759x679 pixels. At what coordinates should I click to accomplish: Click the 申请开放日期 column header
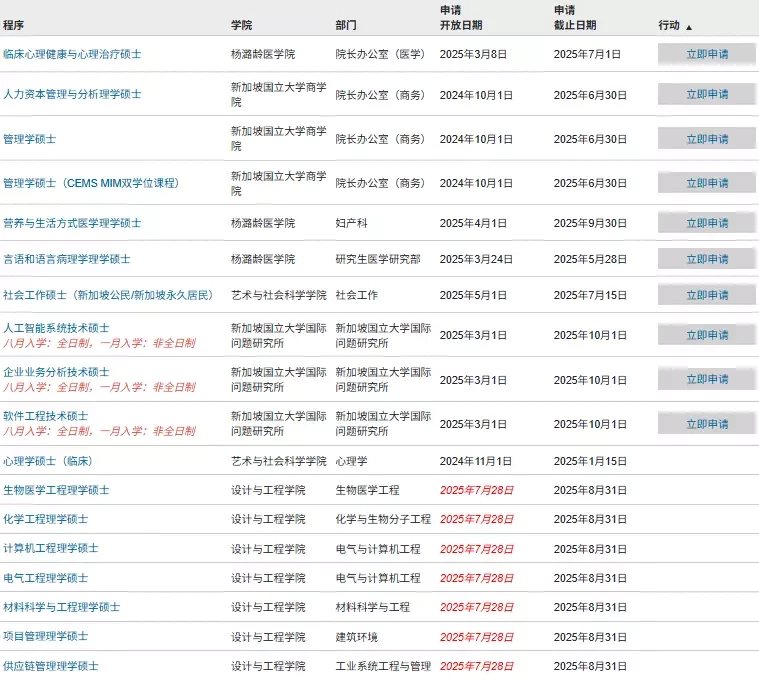(461, 18)
